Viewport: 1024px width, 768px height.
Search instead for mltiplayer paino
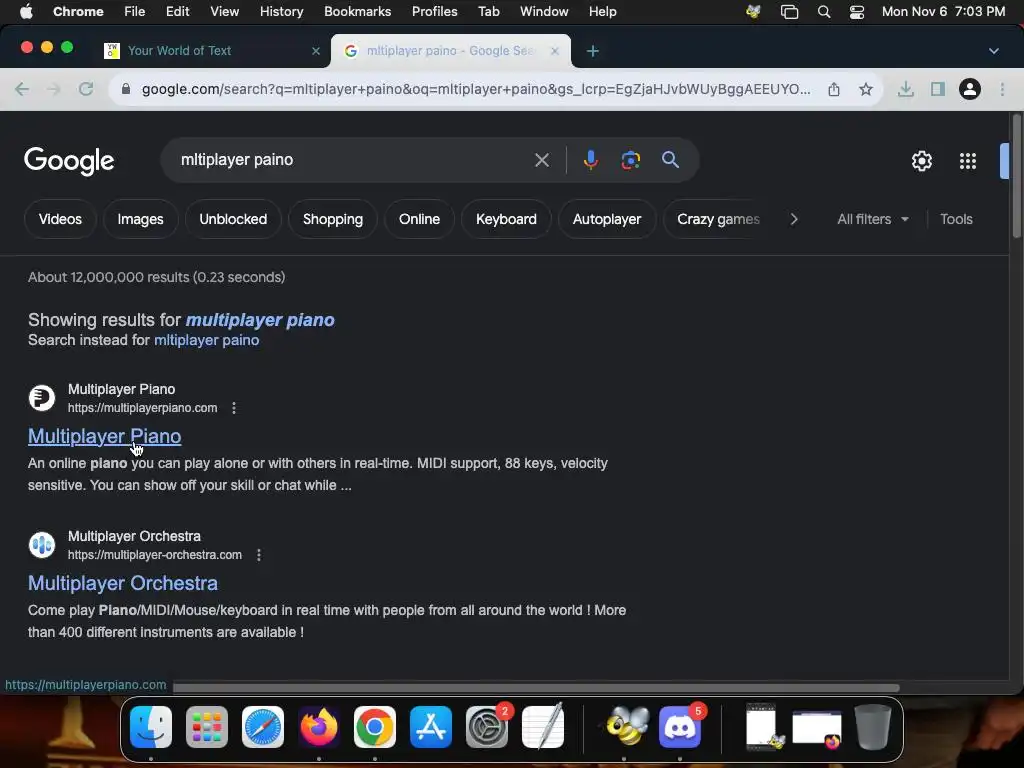(x=206, y=340)
